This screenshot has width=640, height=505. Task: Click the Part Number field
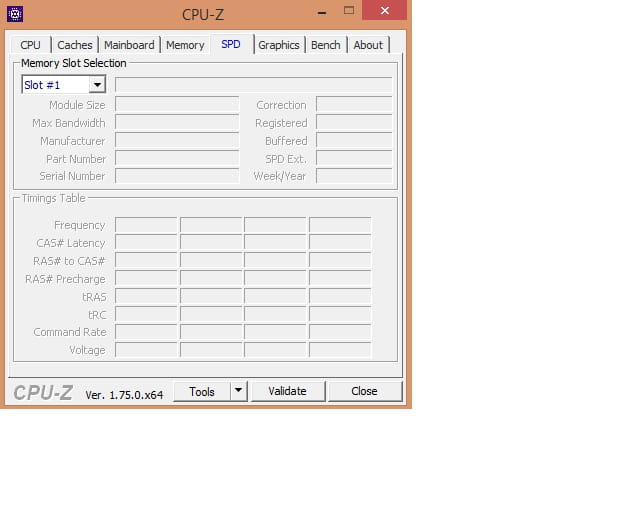(177, 158)
